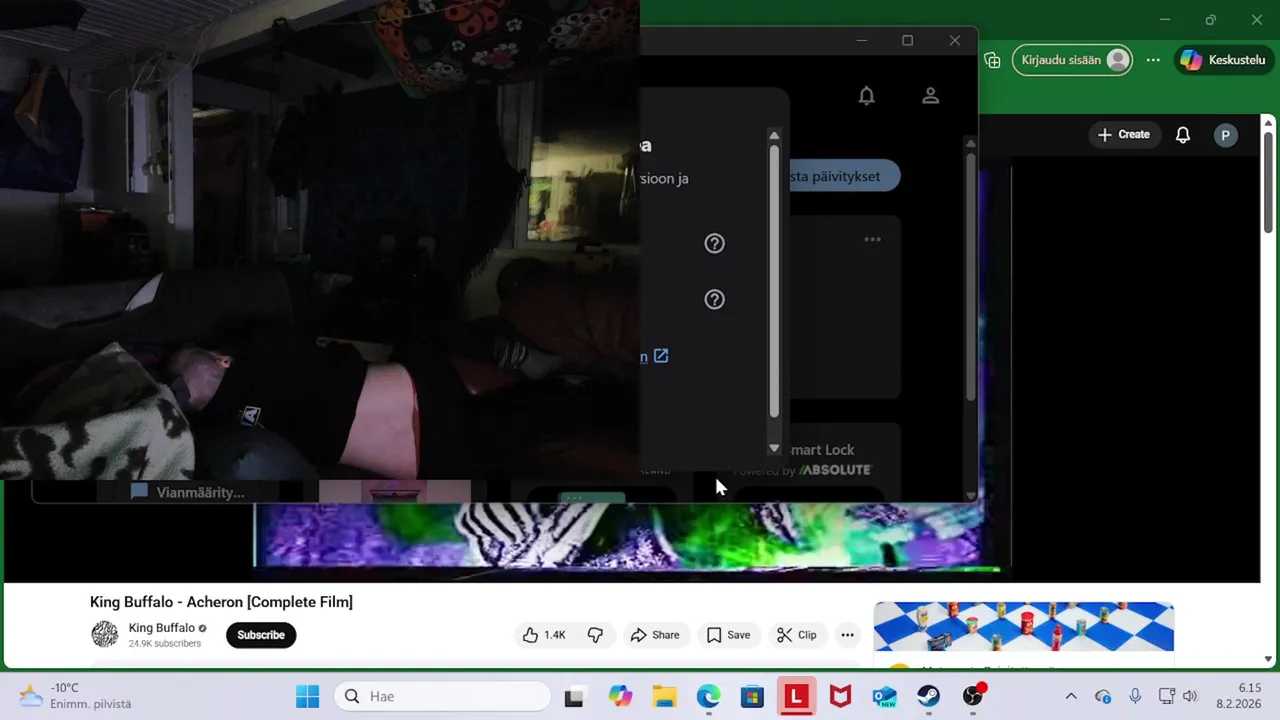Save the video to a playlist
Viewport: 1280px width, 720px height.
[x=728, y=635]
